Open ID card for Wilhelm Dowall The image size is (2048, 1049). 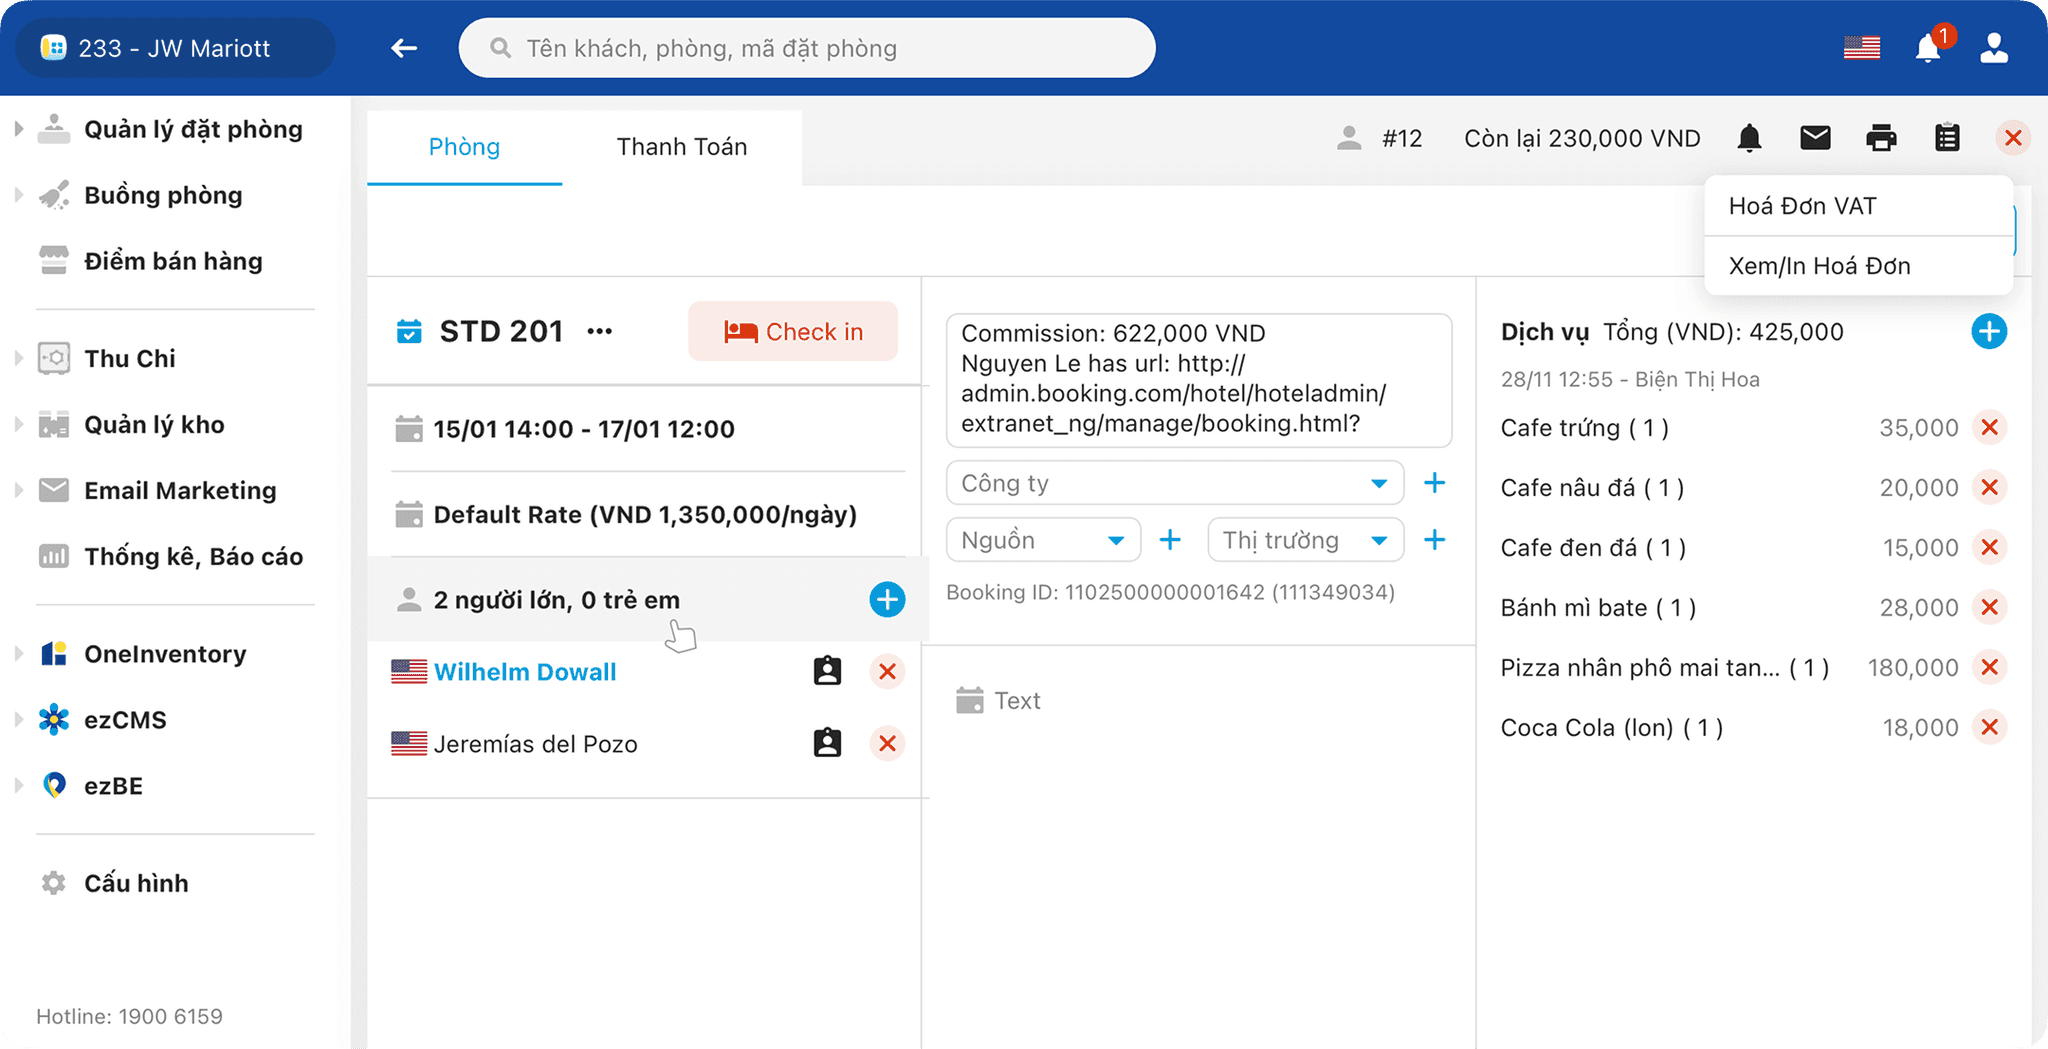pyautogui.click(x=827, y=671)
